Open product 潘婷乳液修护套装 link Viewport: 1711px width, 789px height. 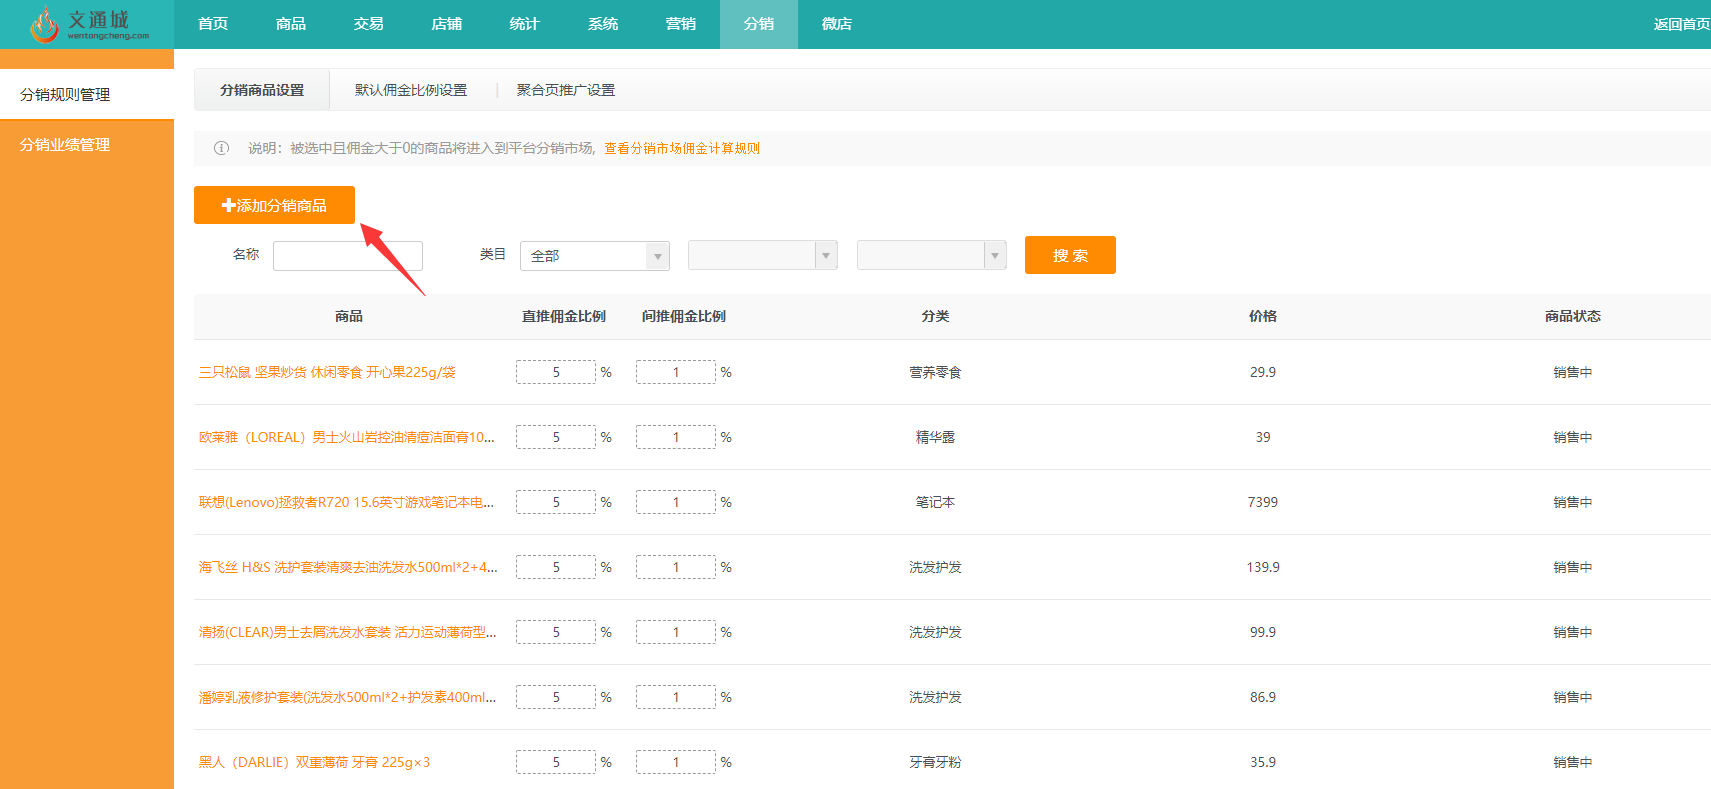[x=347, y=697]
